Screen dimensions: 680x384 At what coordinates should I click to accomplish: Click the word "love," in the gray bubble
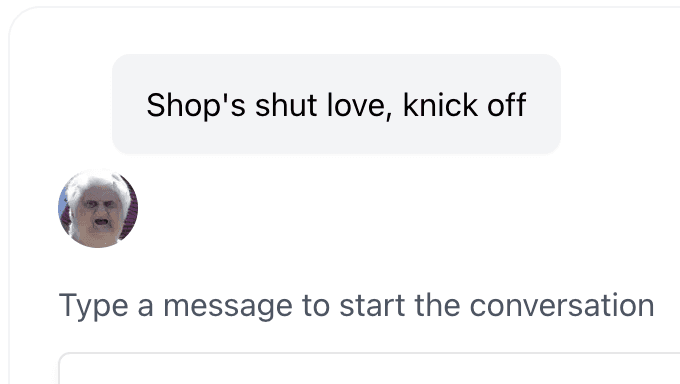coord(360,105)
